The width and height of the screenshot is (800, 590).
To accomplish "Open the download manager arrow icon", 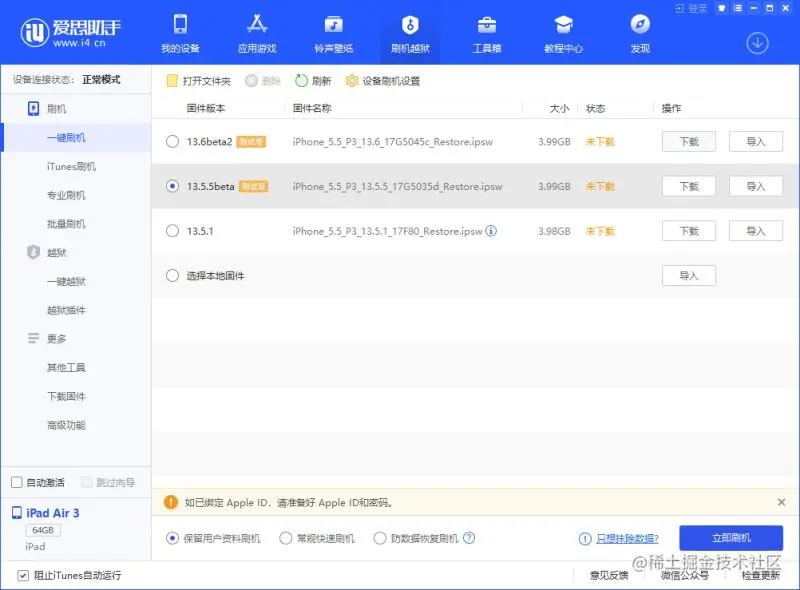I will [x=757, y=43].
